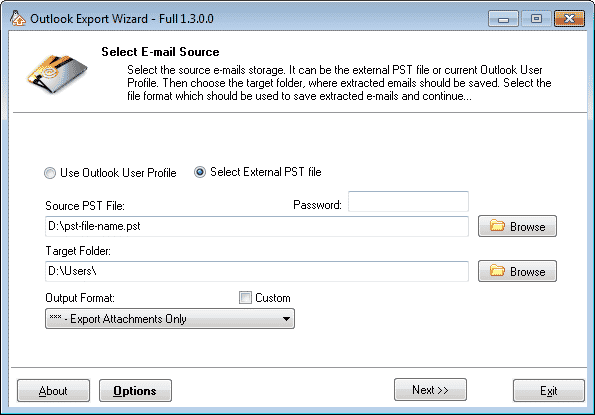Proceed with the Next >> button

[430, 390]
